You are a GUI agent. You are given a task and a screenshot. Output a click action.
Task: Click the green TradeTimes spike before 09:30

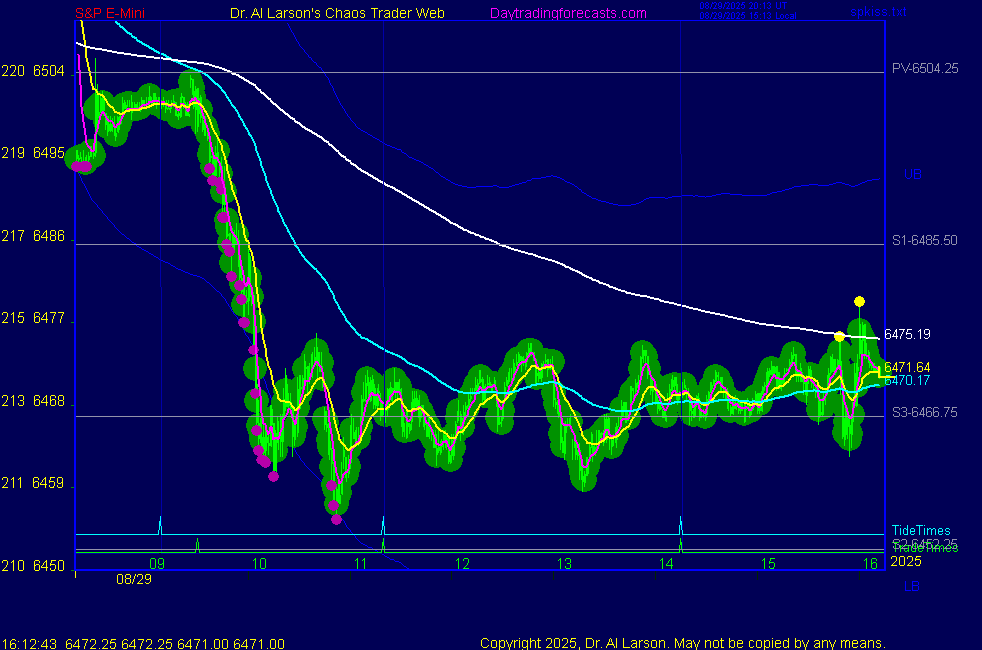point(197,544)
